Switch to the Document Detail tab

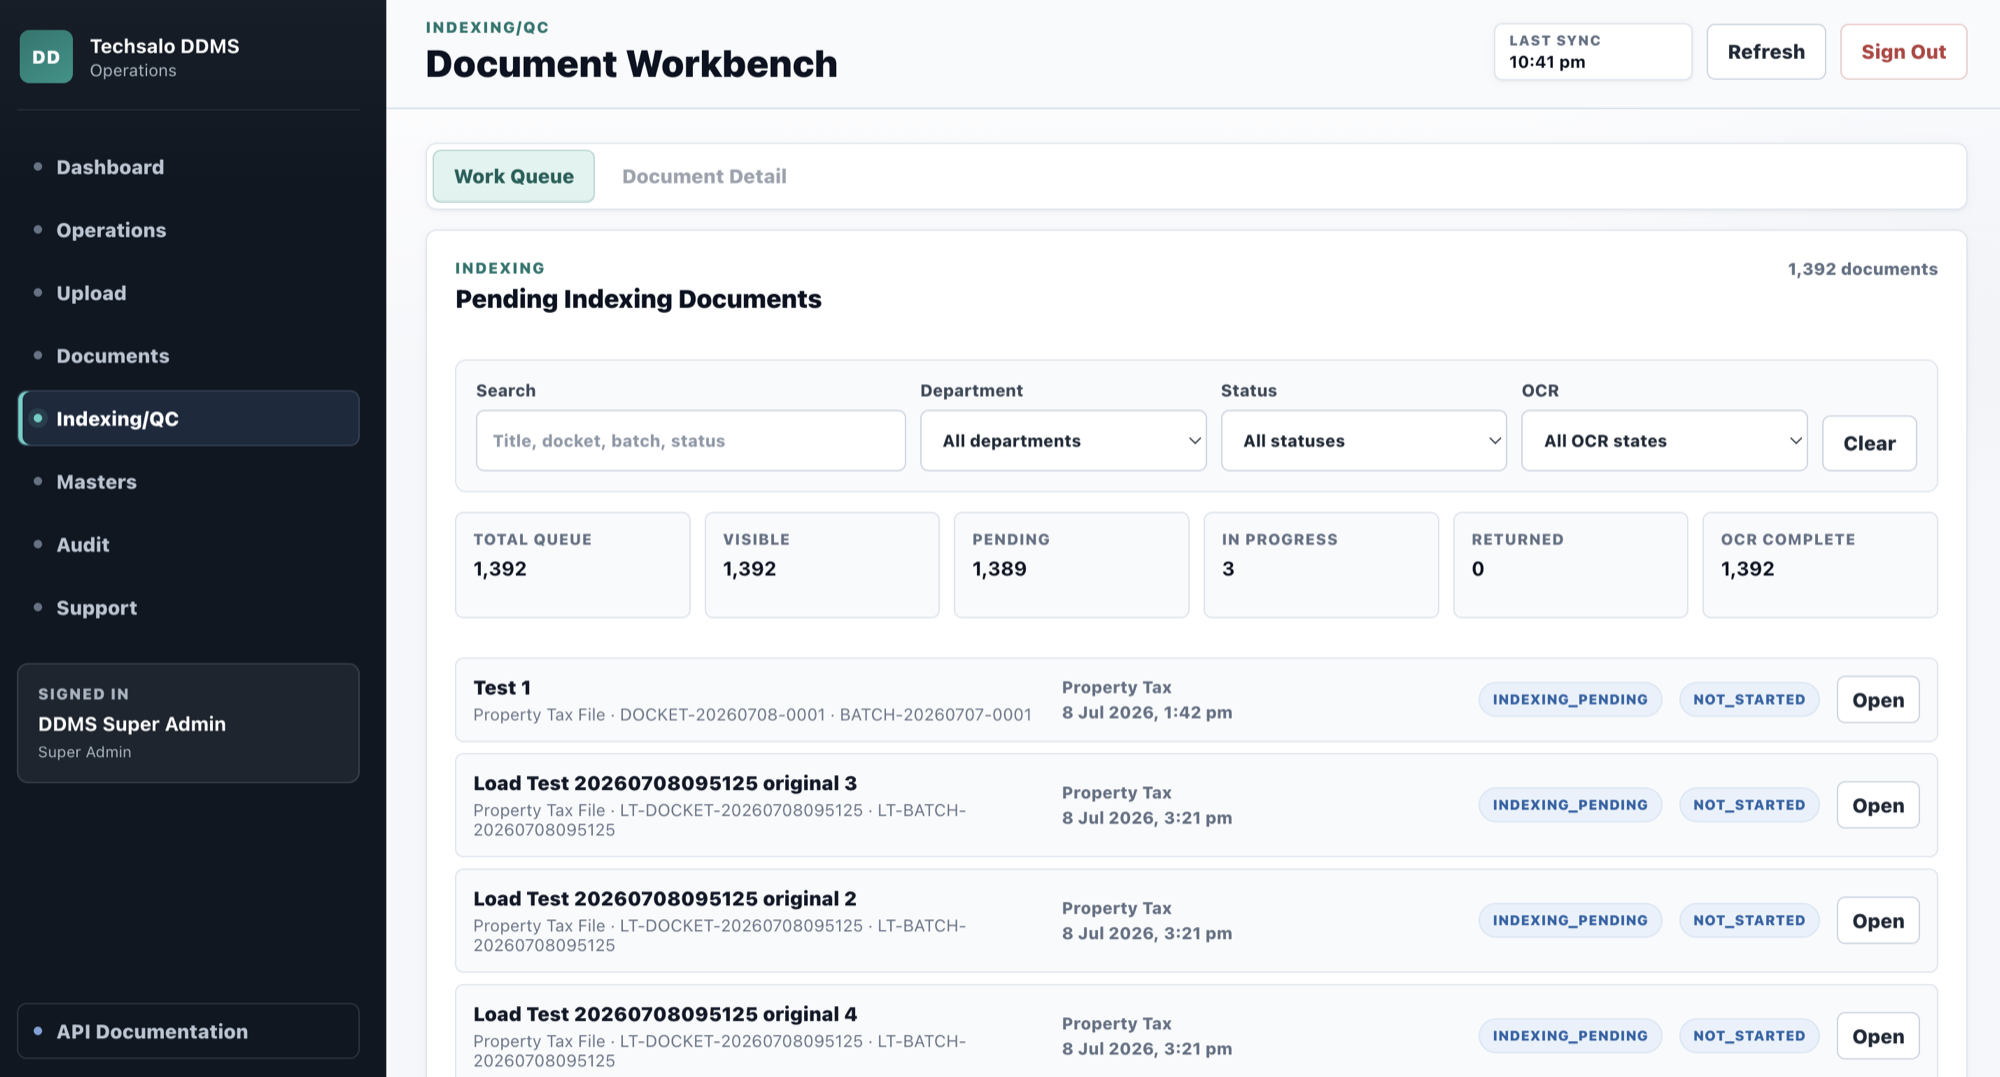704,176
